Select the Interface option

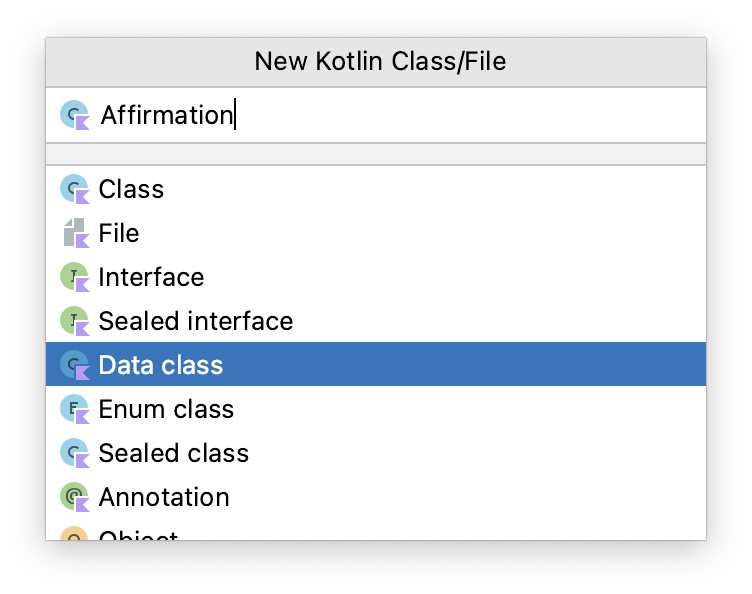(151, 277)
